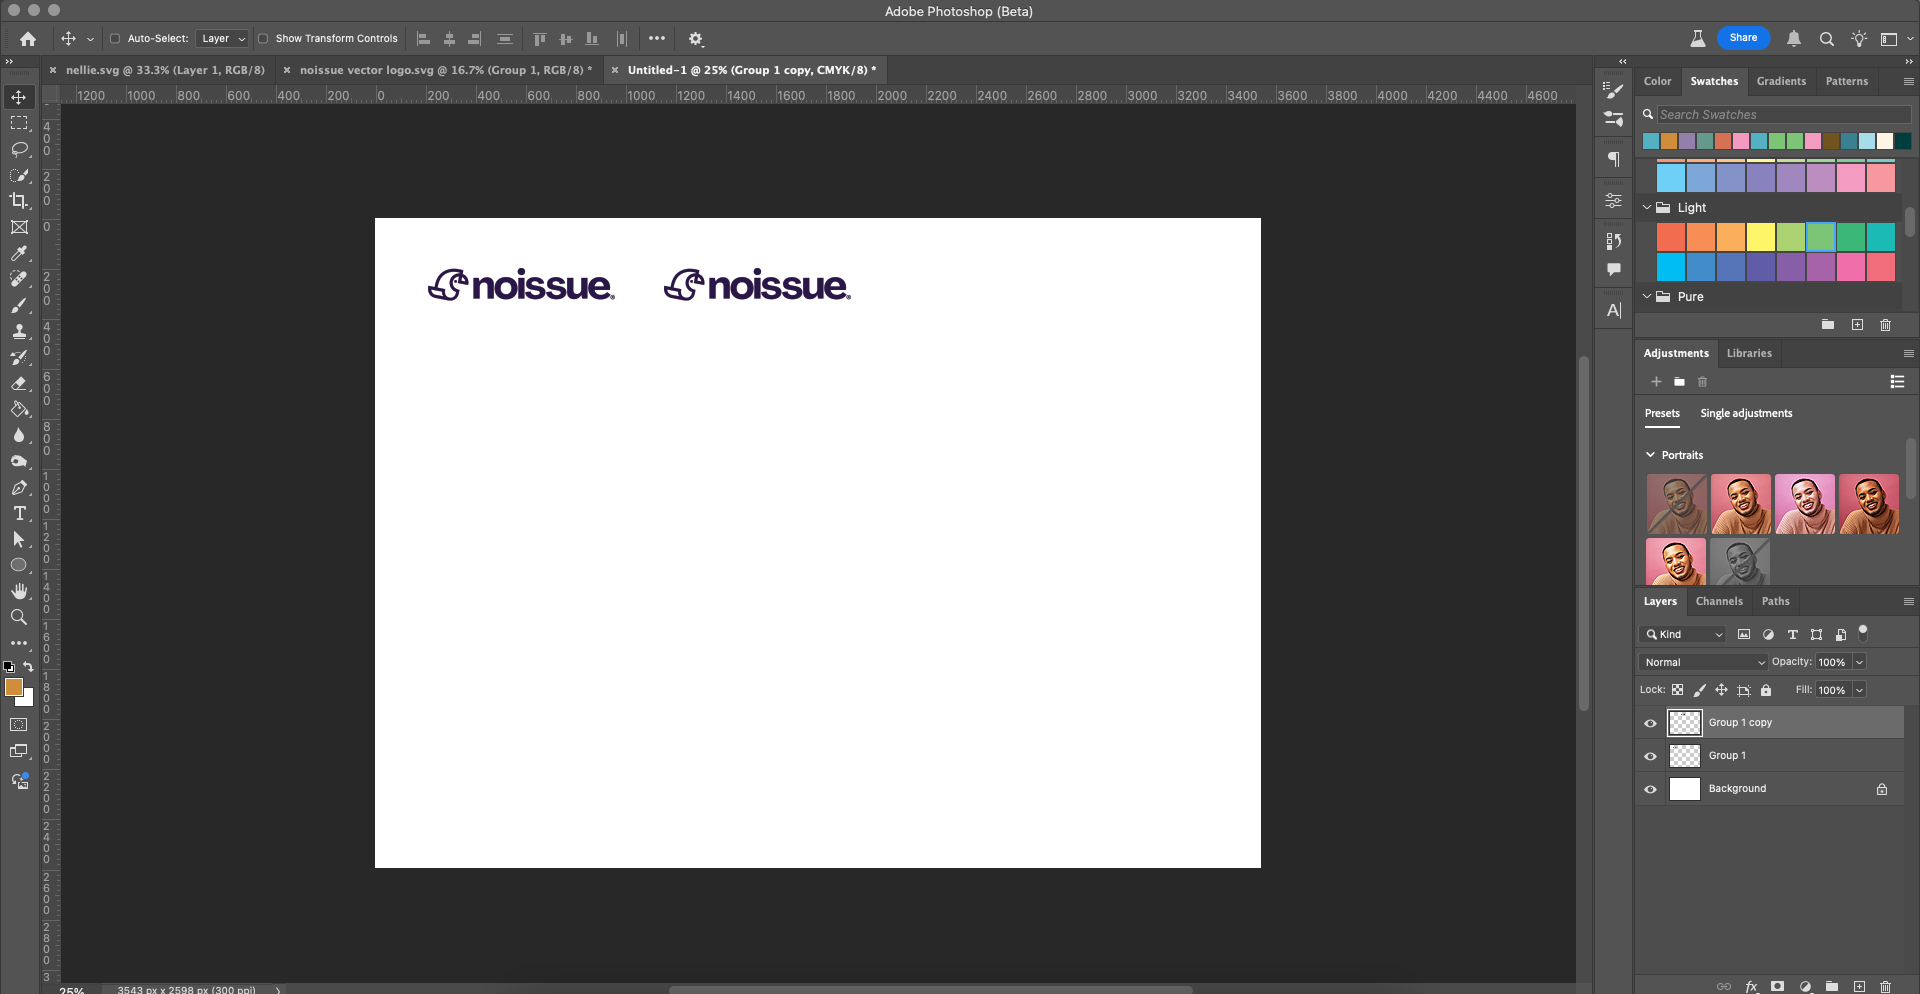This screenshot has height=994, width=1920.
Task: Select the Rectangular Marquee tool
Action: (19, 123)
